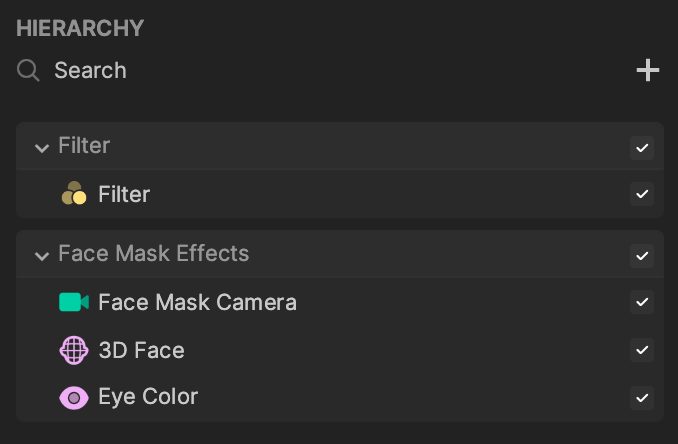Click the green Face Mask Camera icon
The height and width of the screenshot is (444, 678).
point(74,302)
